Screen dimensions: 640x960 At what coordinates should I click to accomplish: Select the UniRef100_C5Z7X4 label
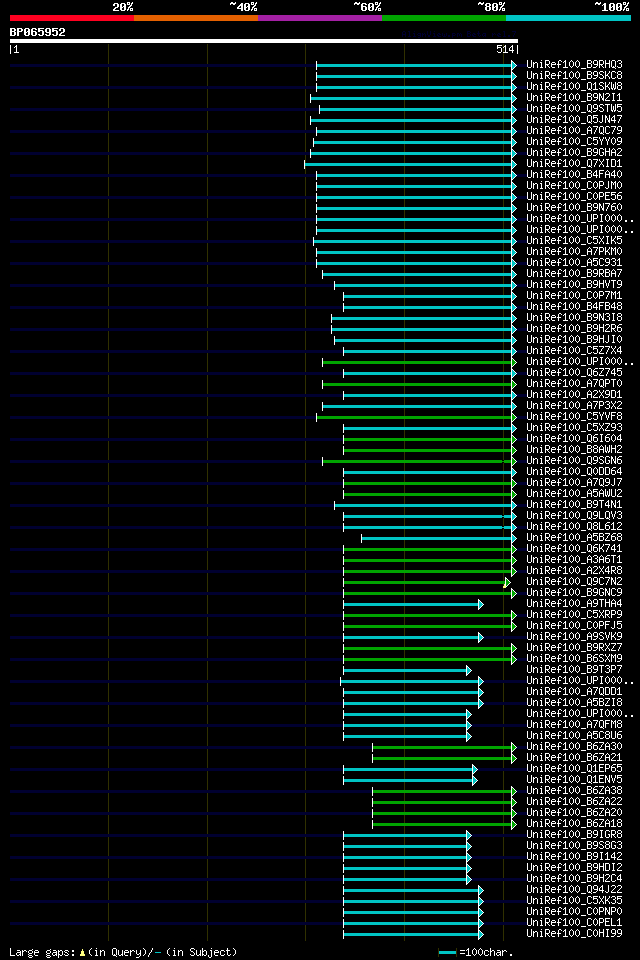tap(574, 351)
